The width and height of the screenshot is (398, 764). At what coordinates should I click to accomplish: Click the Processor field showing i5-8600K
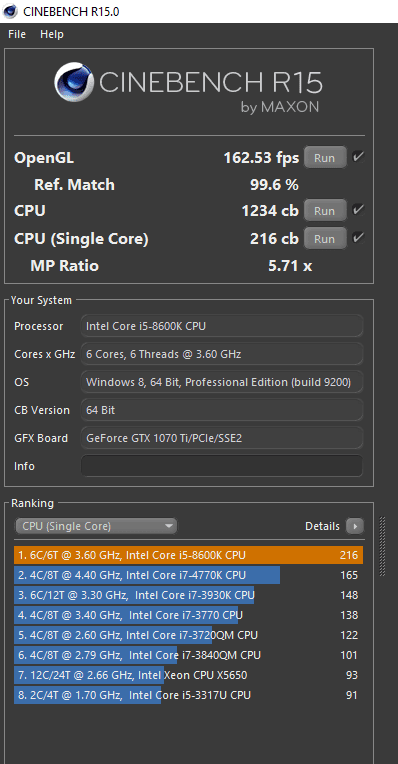click(x=222, y=326)
